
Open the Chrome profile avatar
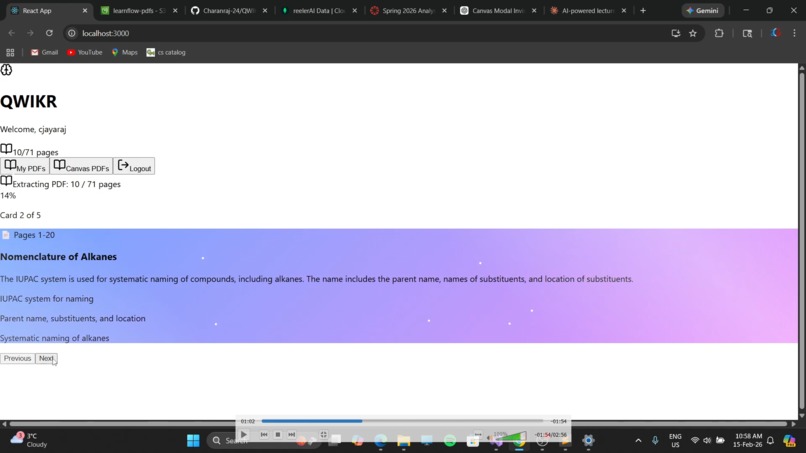point(776,33)
